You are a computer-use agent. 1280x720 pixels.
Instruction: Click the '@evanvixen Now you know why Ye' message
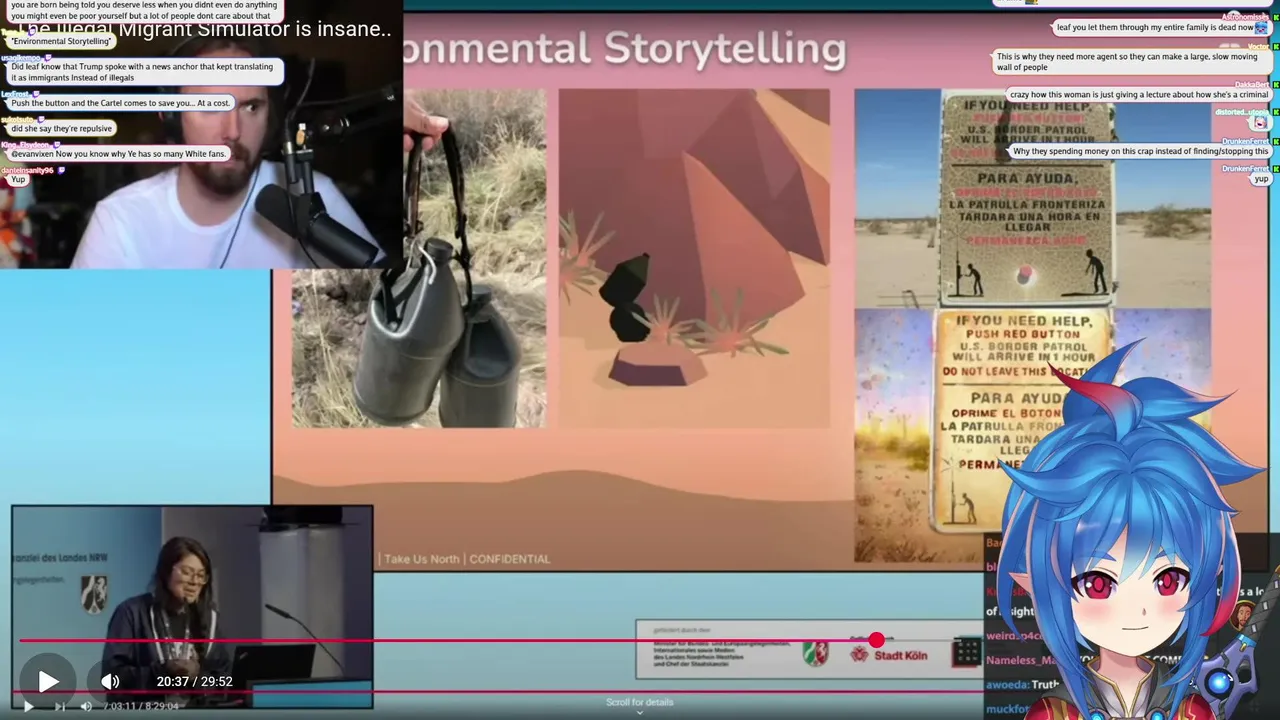coord(118,154)
